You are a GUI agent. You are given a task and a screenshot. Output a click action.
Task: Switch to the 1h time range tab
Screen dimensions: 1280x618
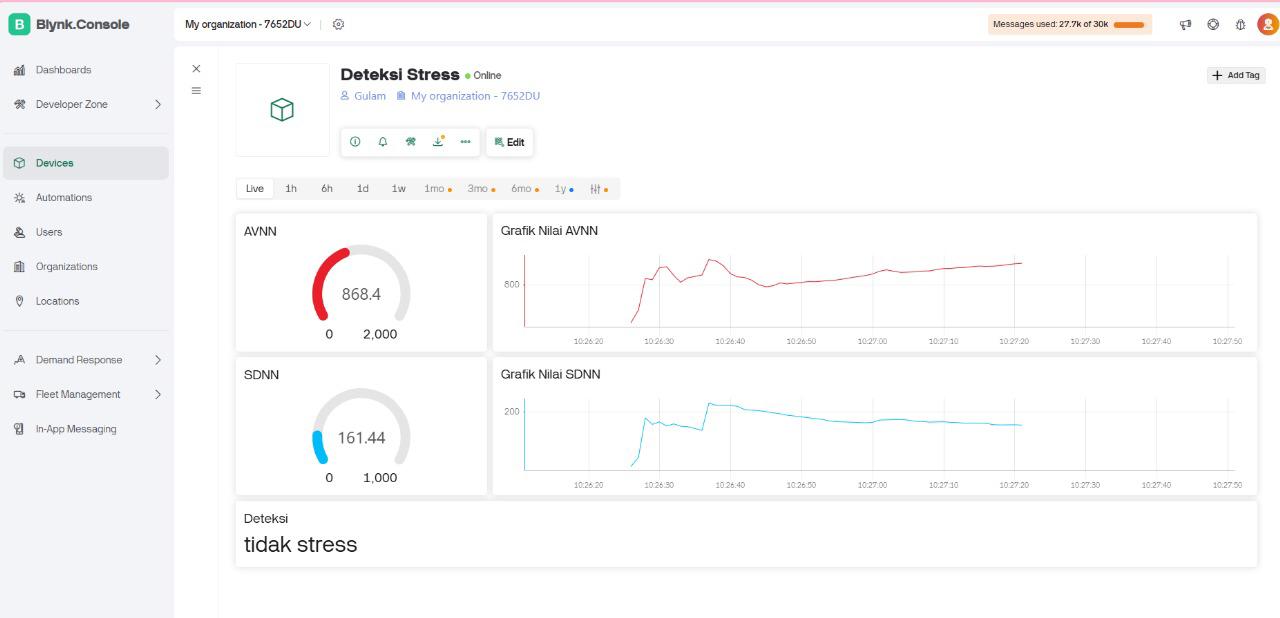click(291, 189)
